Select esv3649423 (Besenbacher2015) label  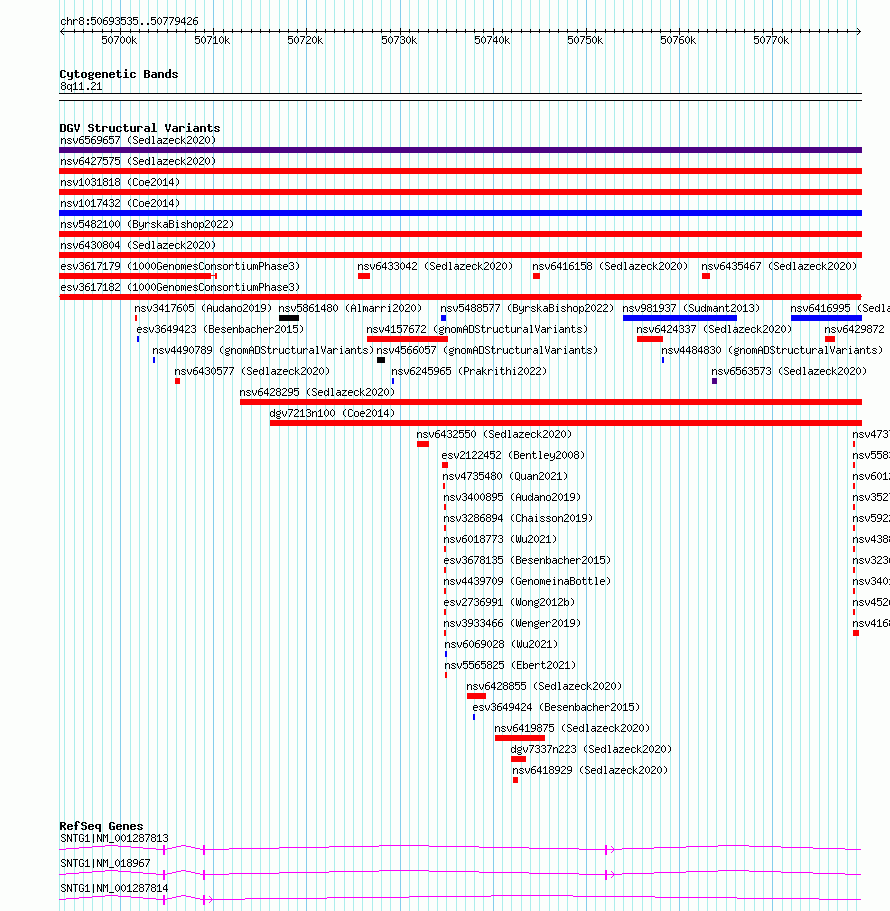click(220, 329)
